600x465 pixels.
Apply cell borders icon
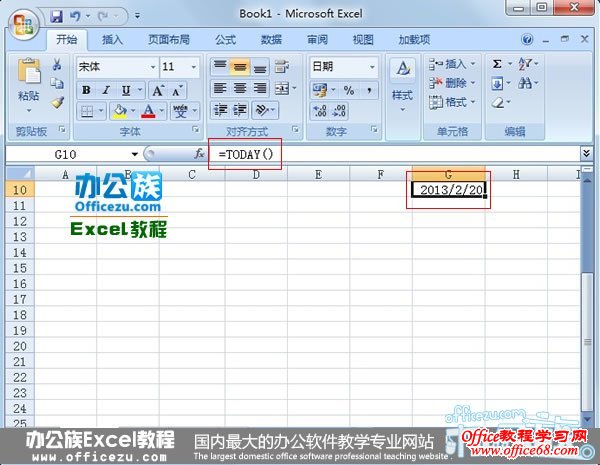(x=87, y=111)
